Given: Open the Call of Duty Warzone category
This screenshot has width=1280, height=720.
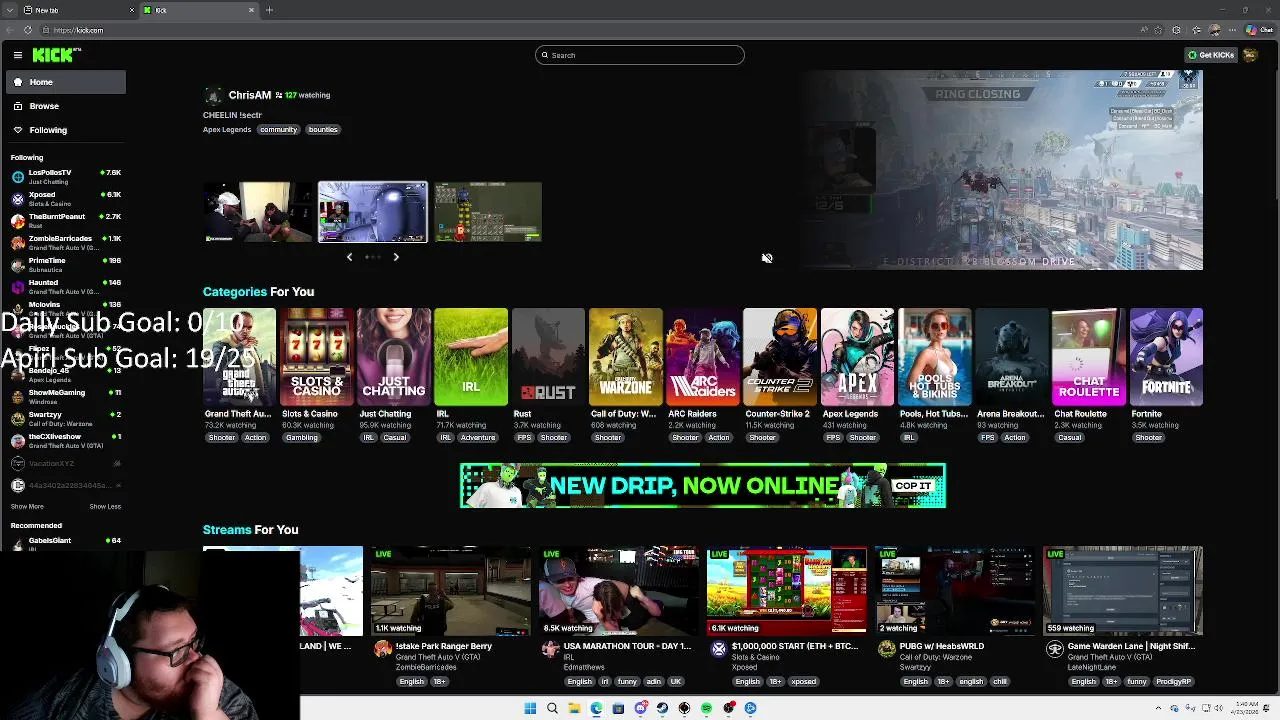Looking at the screenshot, I should [625, 357].
